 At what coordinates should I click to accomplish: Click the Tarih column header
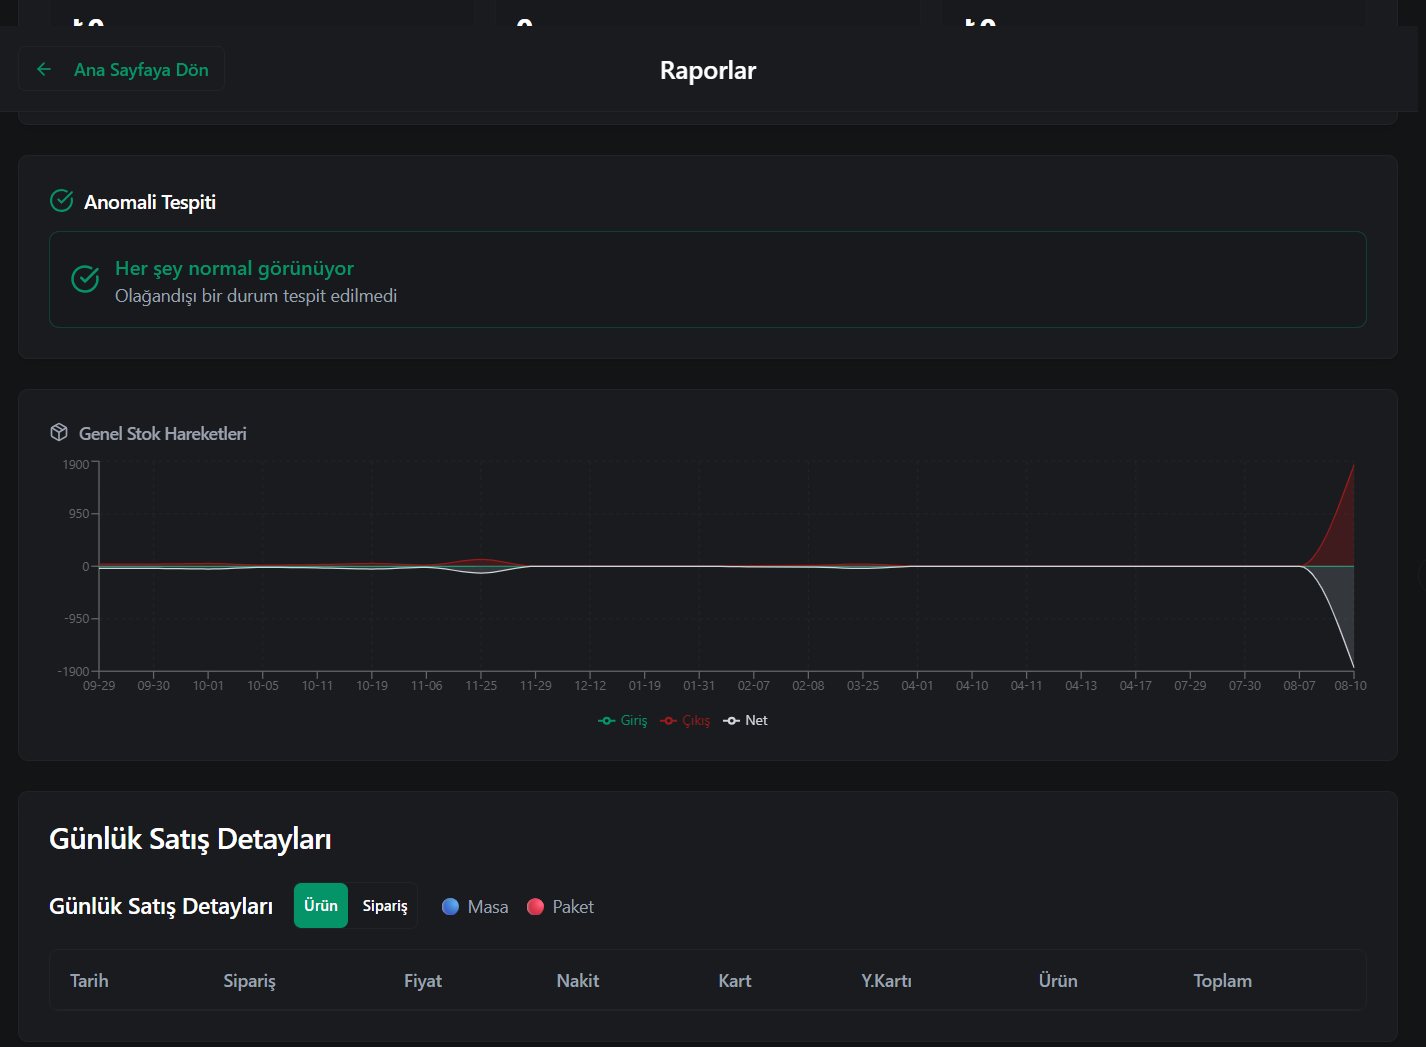coord(89,980)
